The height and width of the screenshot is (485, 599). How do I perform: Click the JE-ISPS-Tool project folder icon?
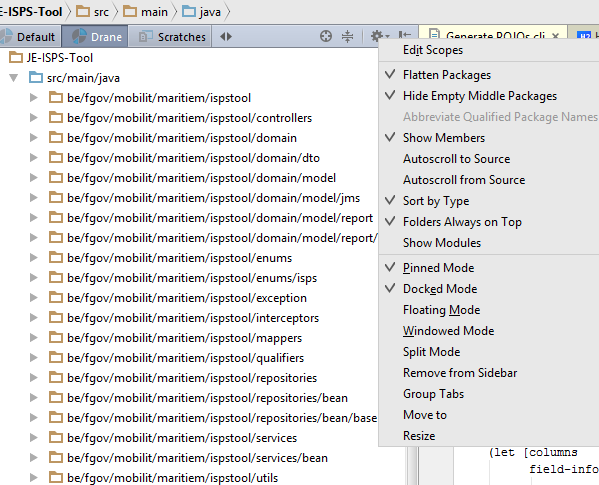tap(16, 58)
